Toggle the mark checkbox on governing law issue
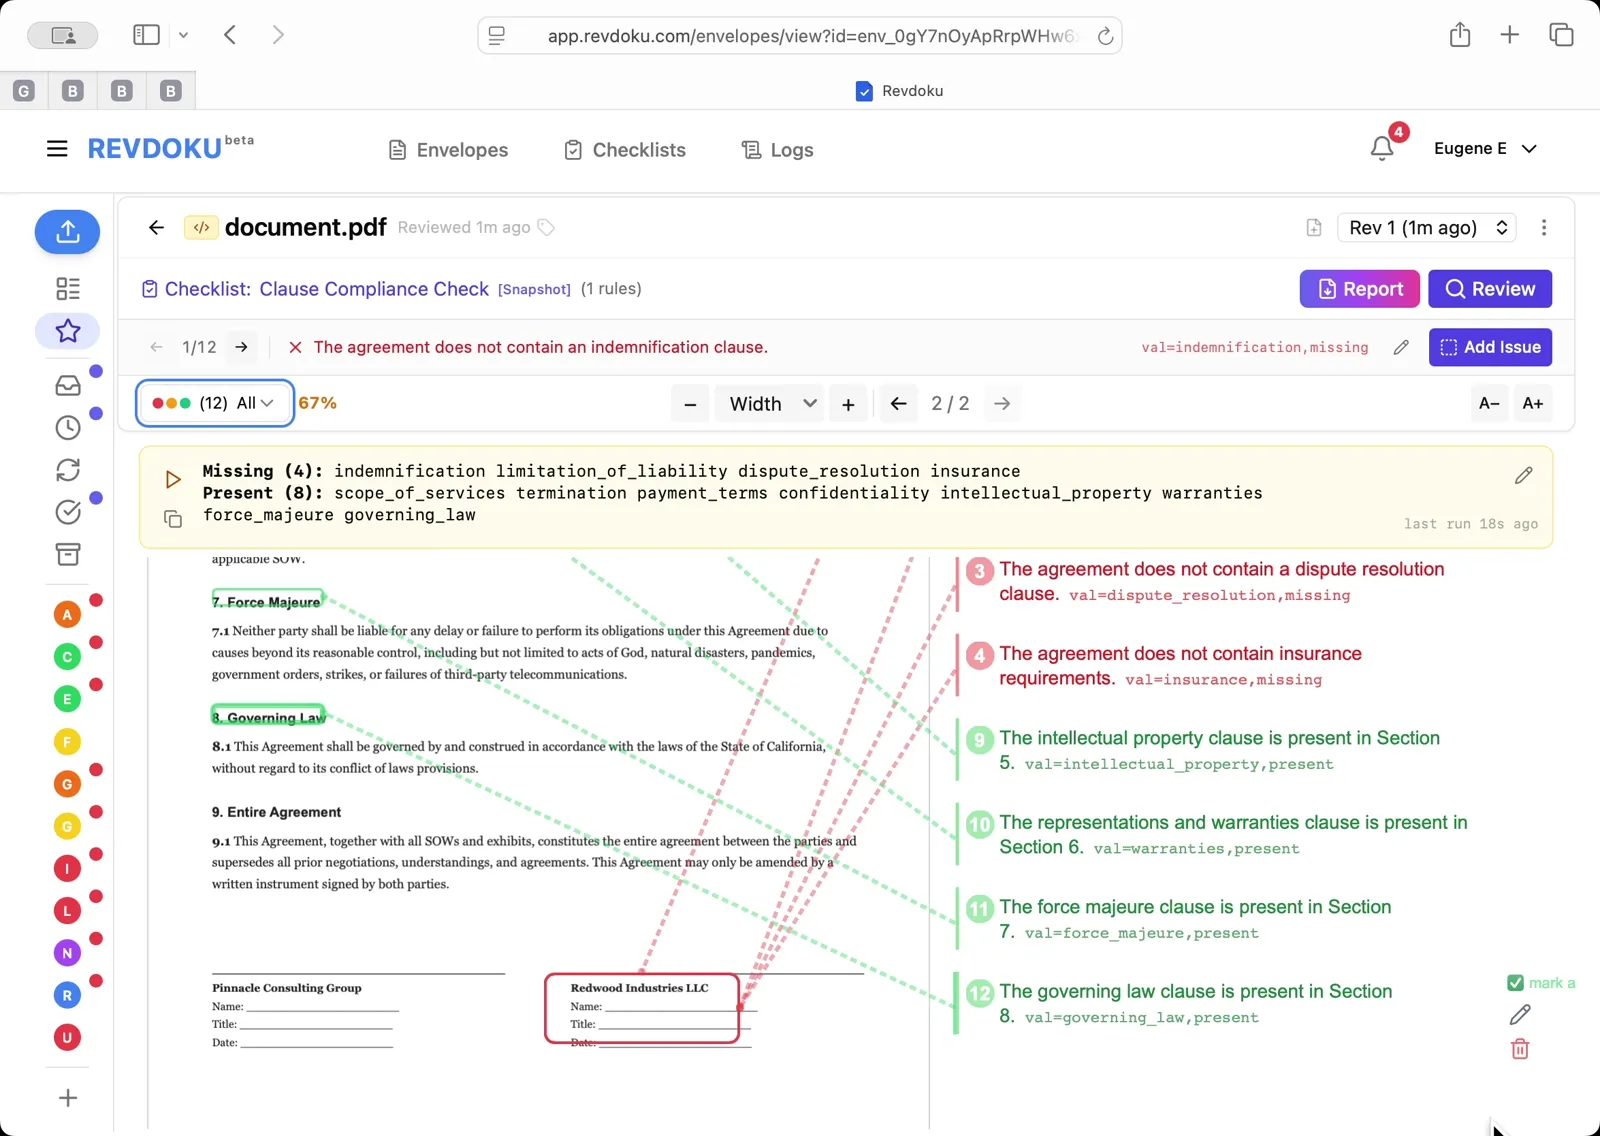Viewport: 1600px width, 1136px height. tap(1516, 982)
